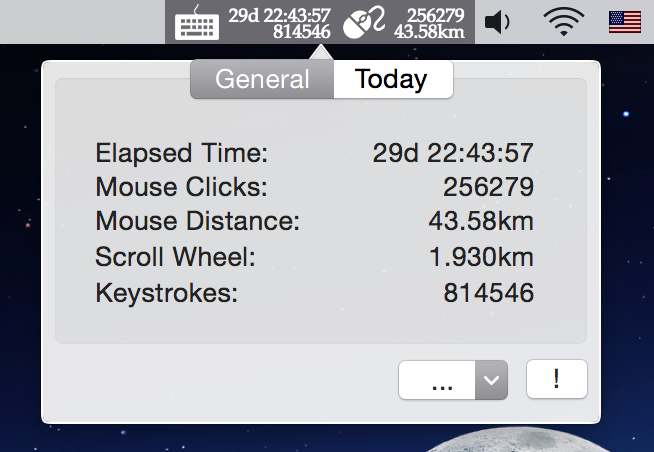Open the US flag input menu

[625, 22]
